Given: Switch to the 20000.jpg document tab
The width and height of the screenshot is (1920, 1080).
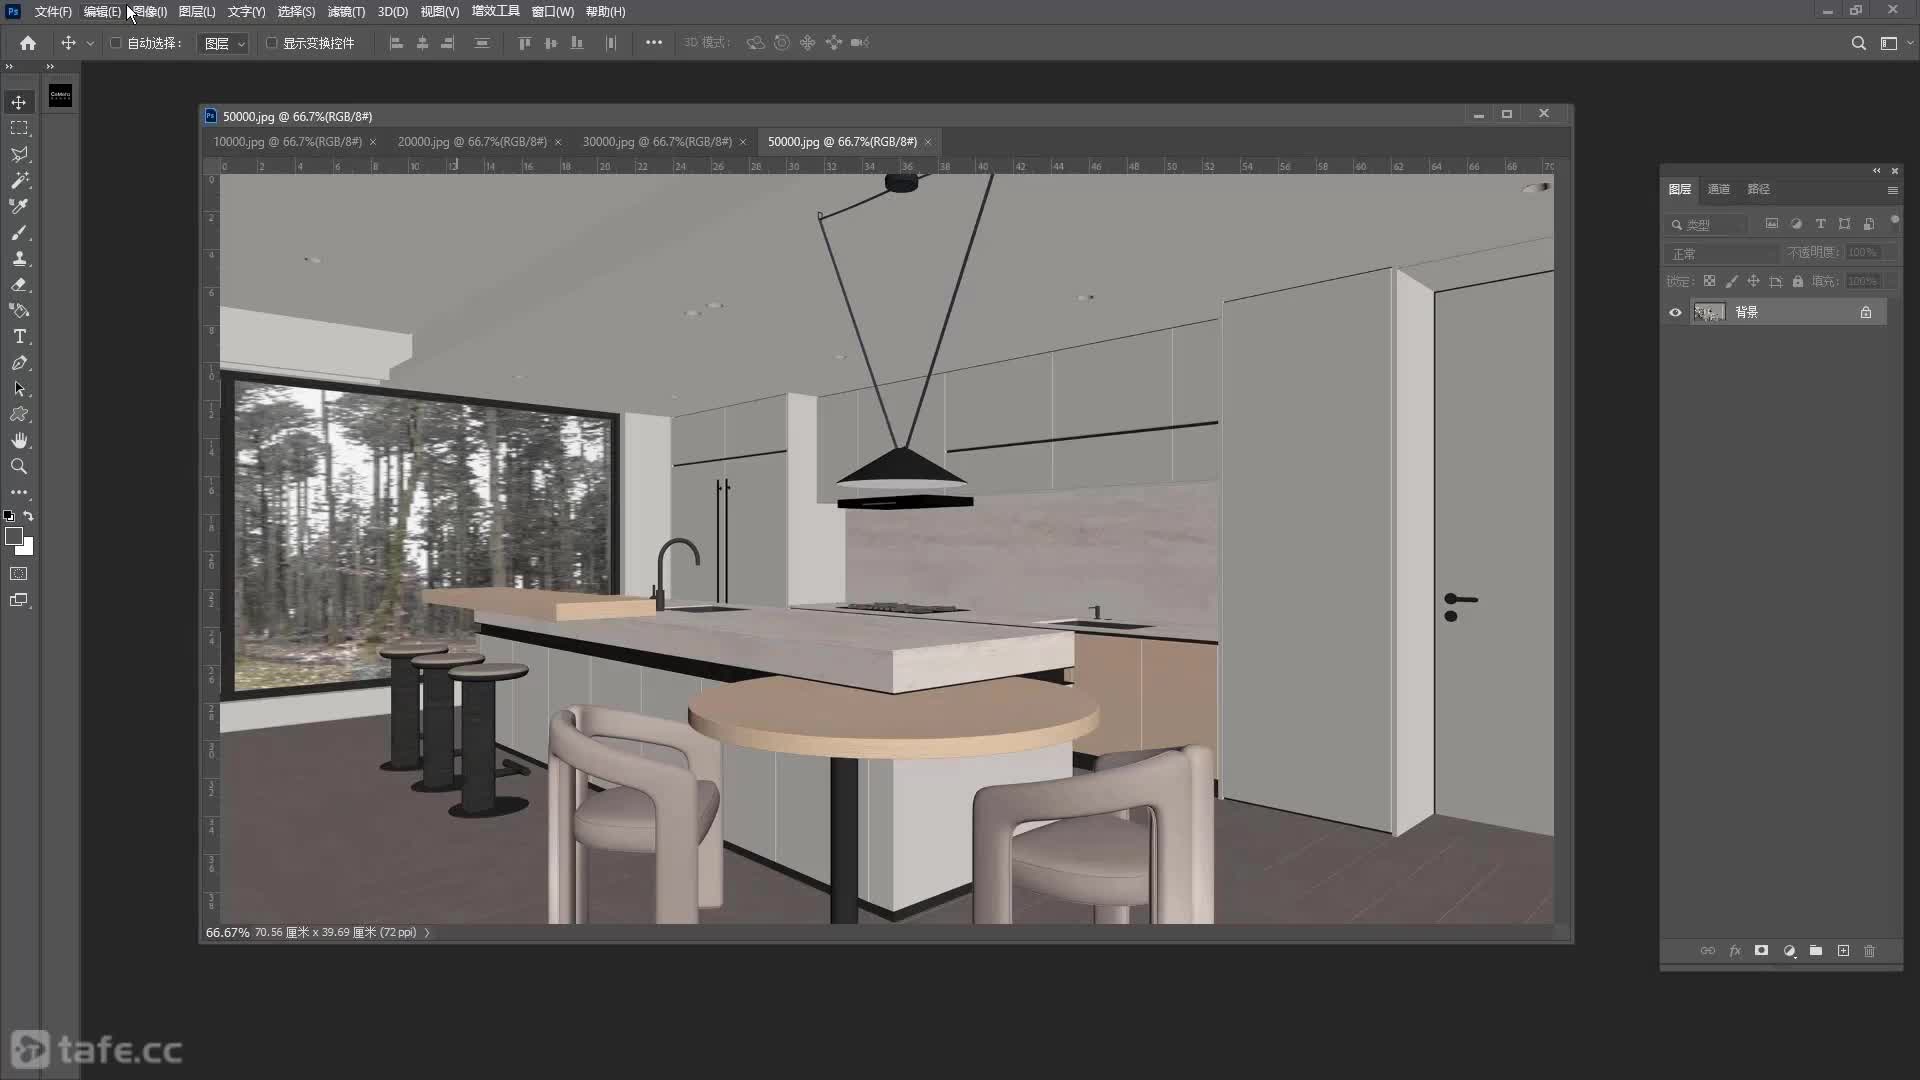Looking at the screenshot, I should (472, 142).
